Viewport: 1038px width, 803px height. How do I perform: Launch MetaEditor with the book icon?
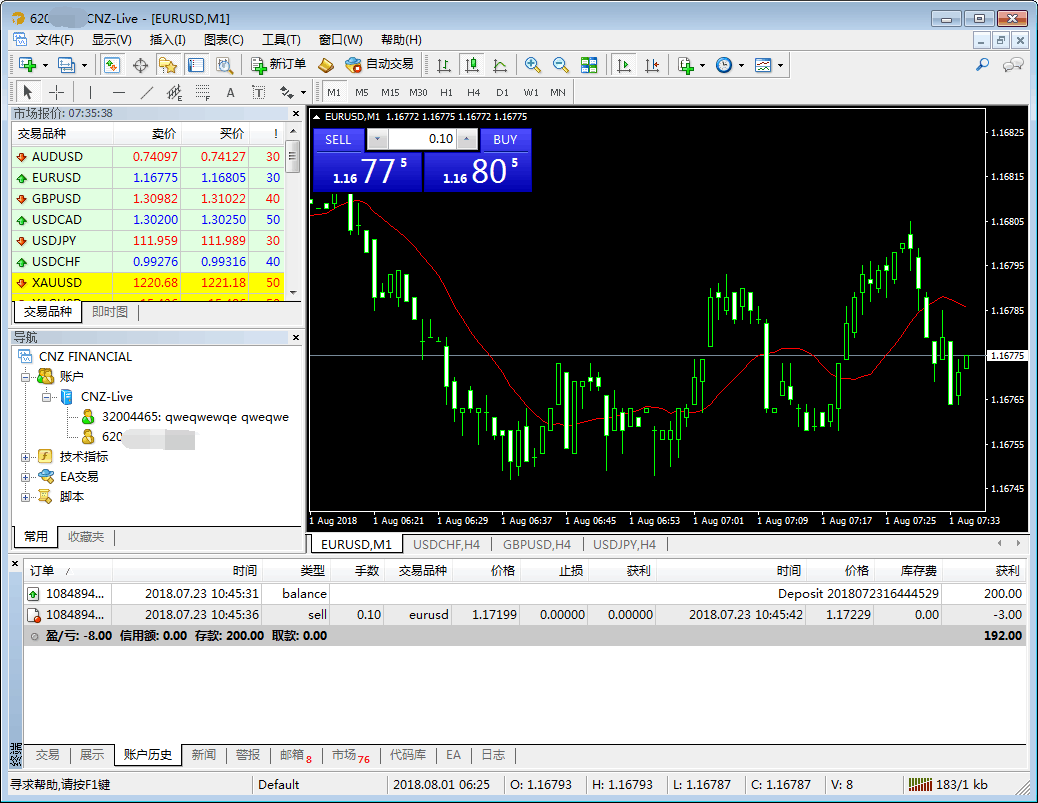pos(326,65)
